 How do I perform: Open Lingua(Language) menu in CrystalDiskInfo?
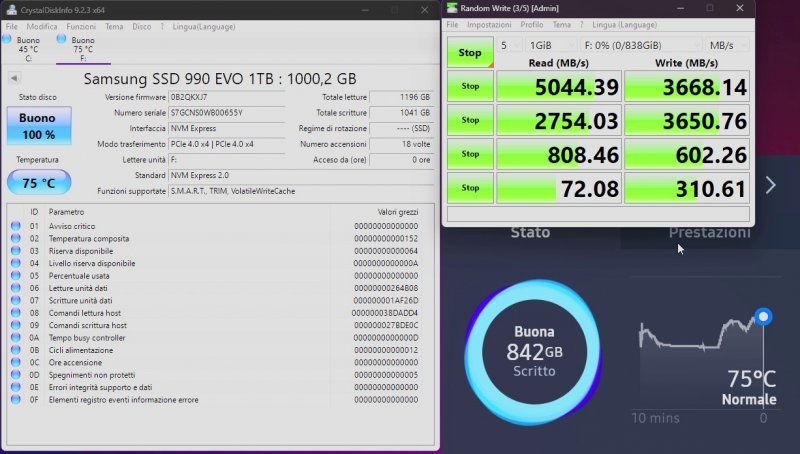click(x=204, y=27)
